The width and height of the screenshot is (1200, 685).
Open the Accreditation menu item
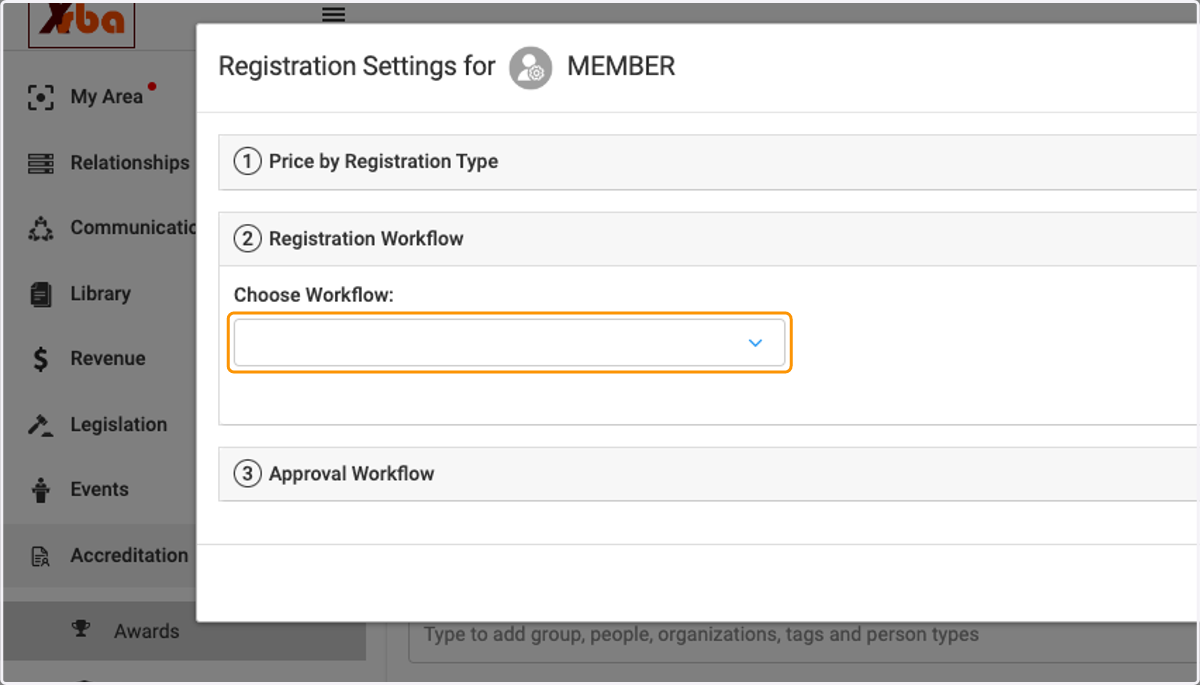[x=129, y=556]
